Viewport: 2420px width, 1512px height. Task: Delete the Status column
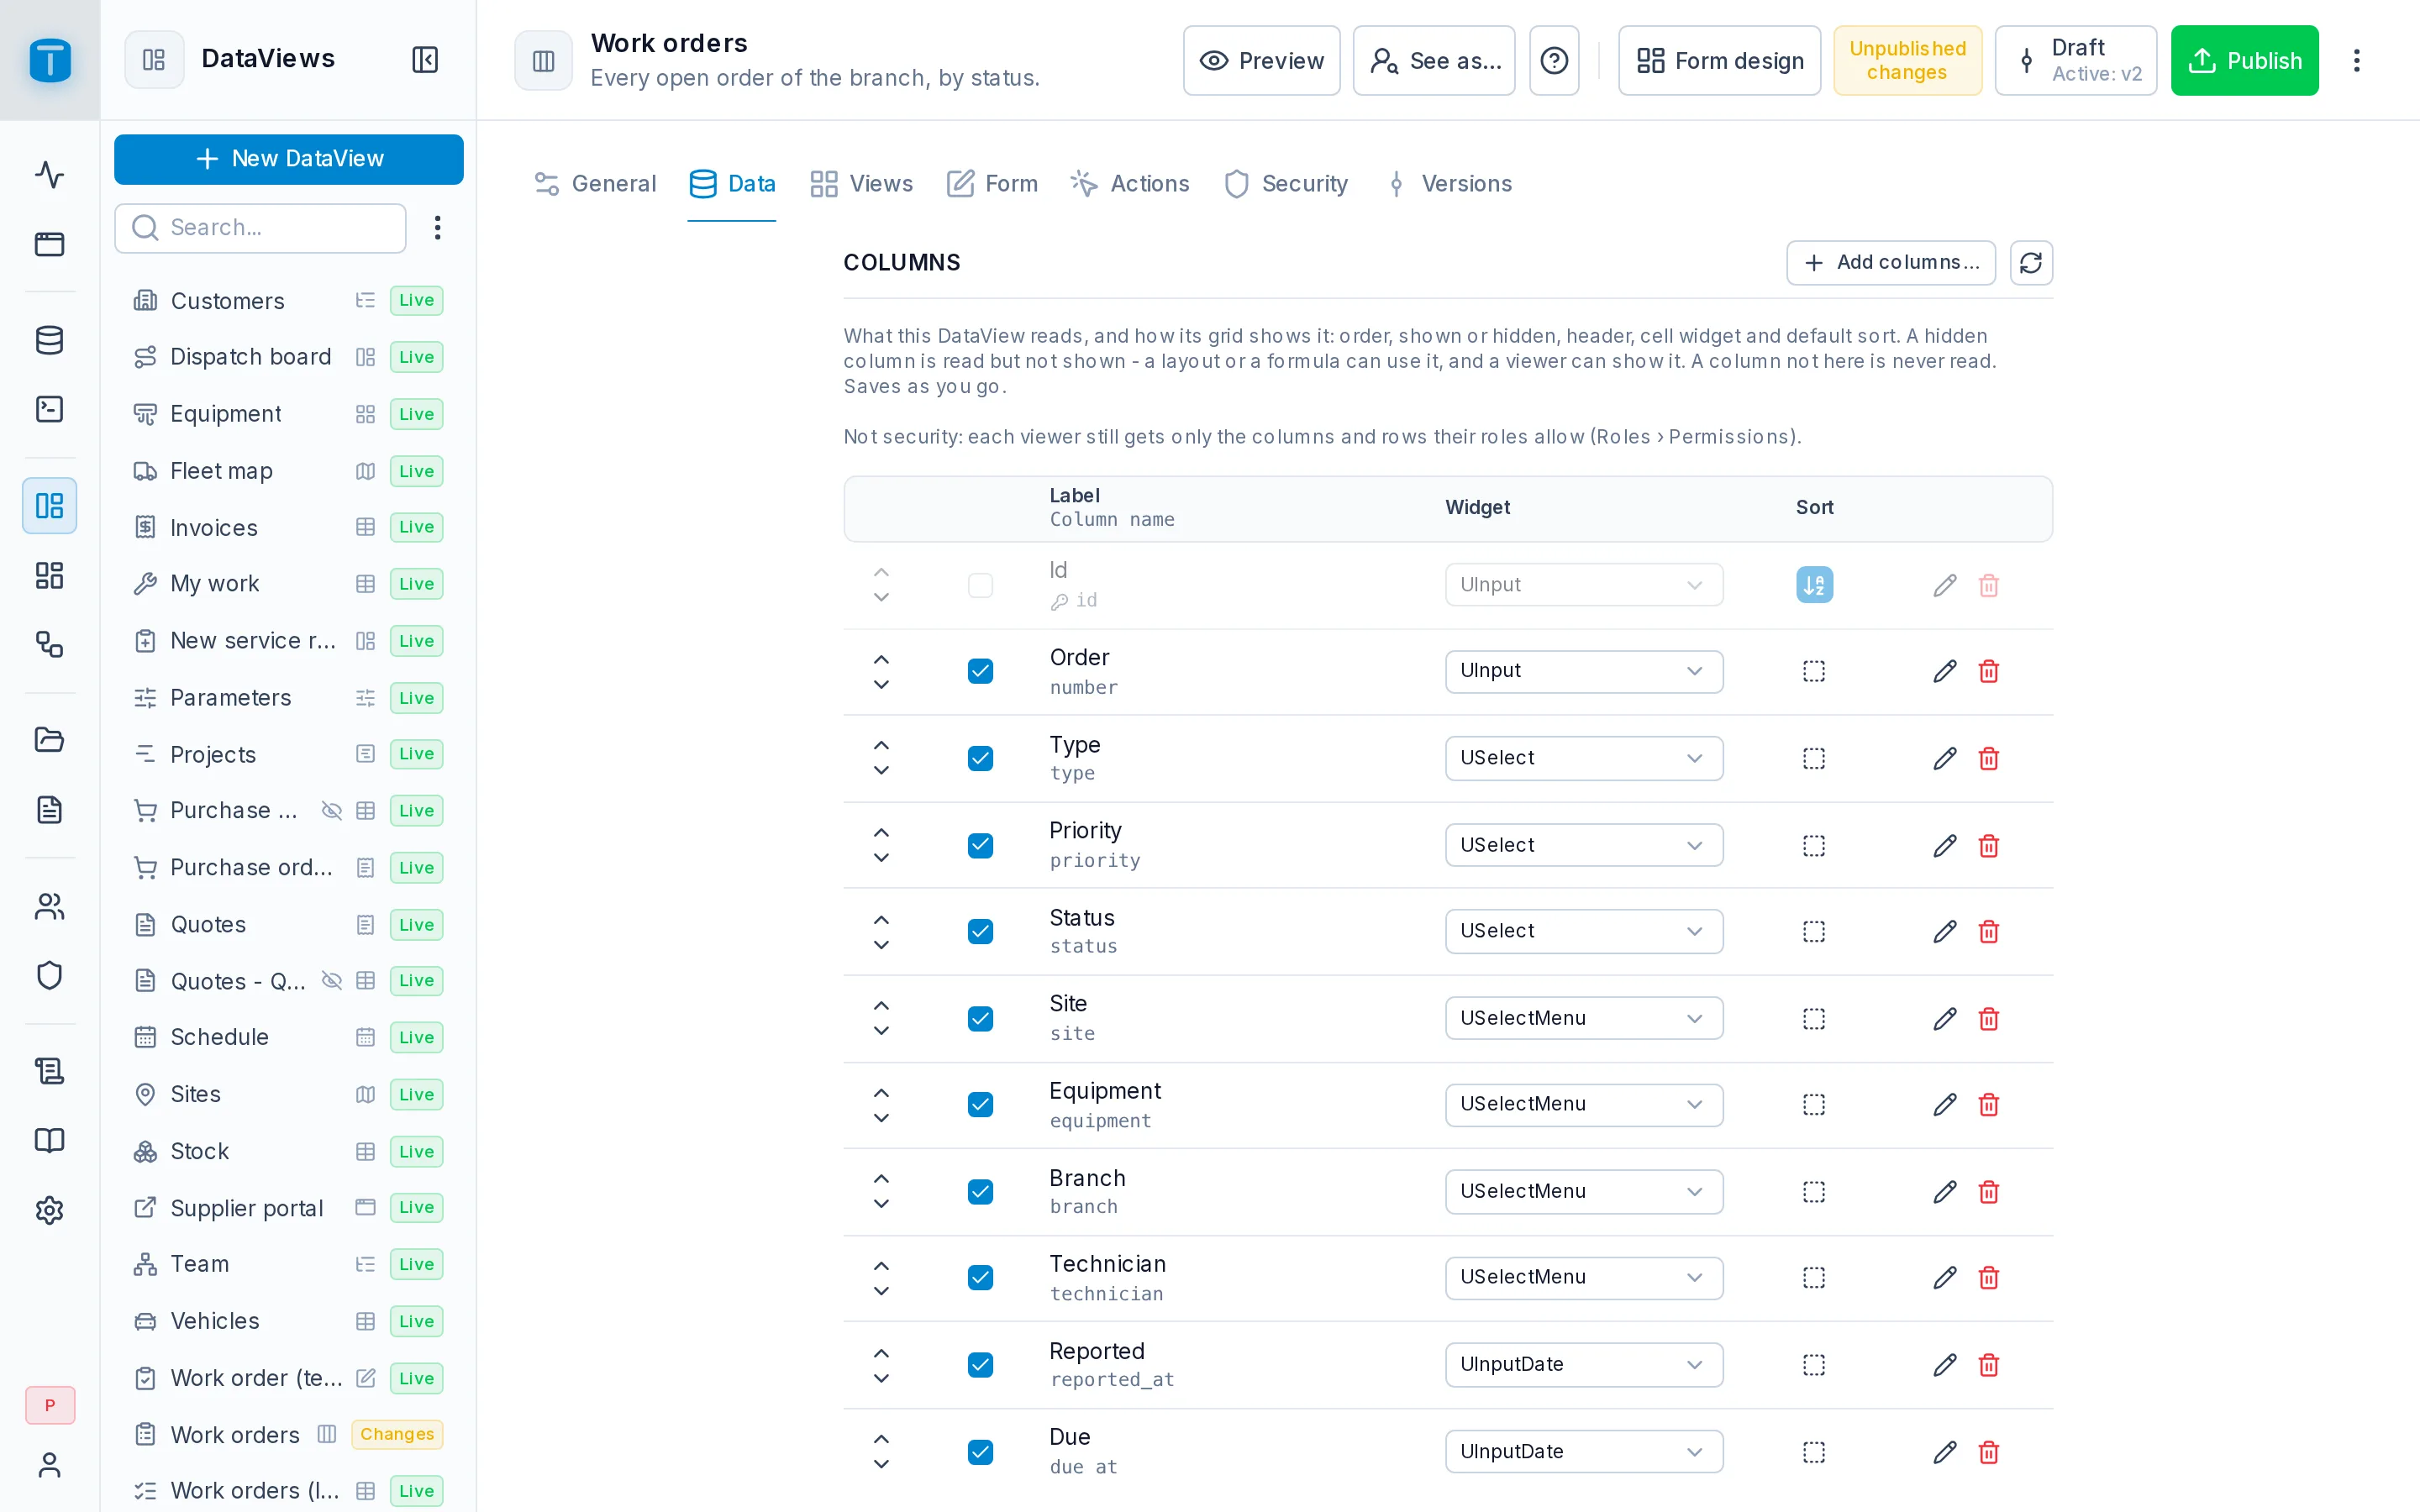tap(1988, 932)
